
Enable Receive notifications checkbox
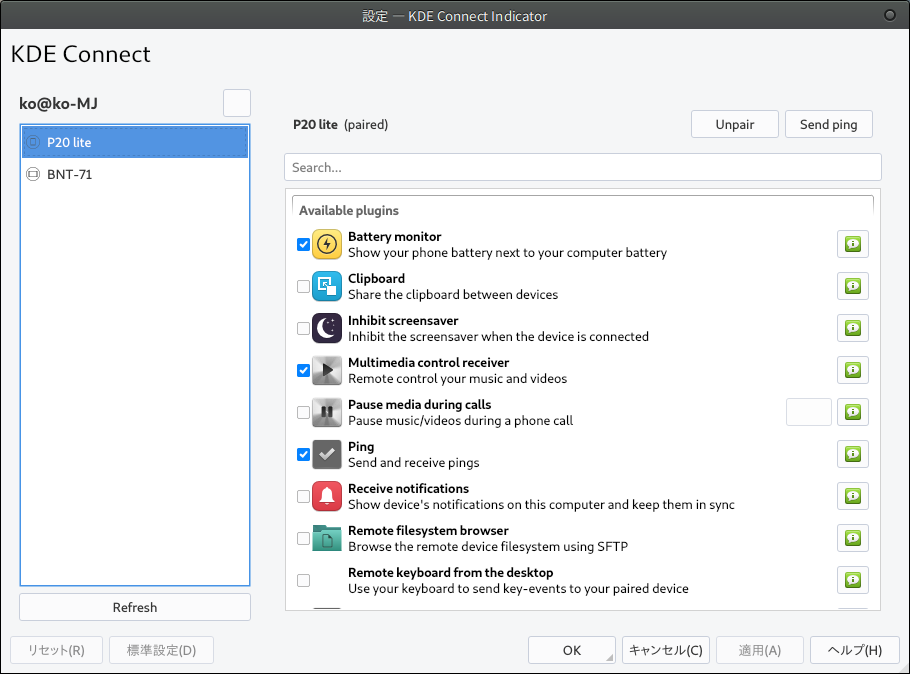pos(304,496)
